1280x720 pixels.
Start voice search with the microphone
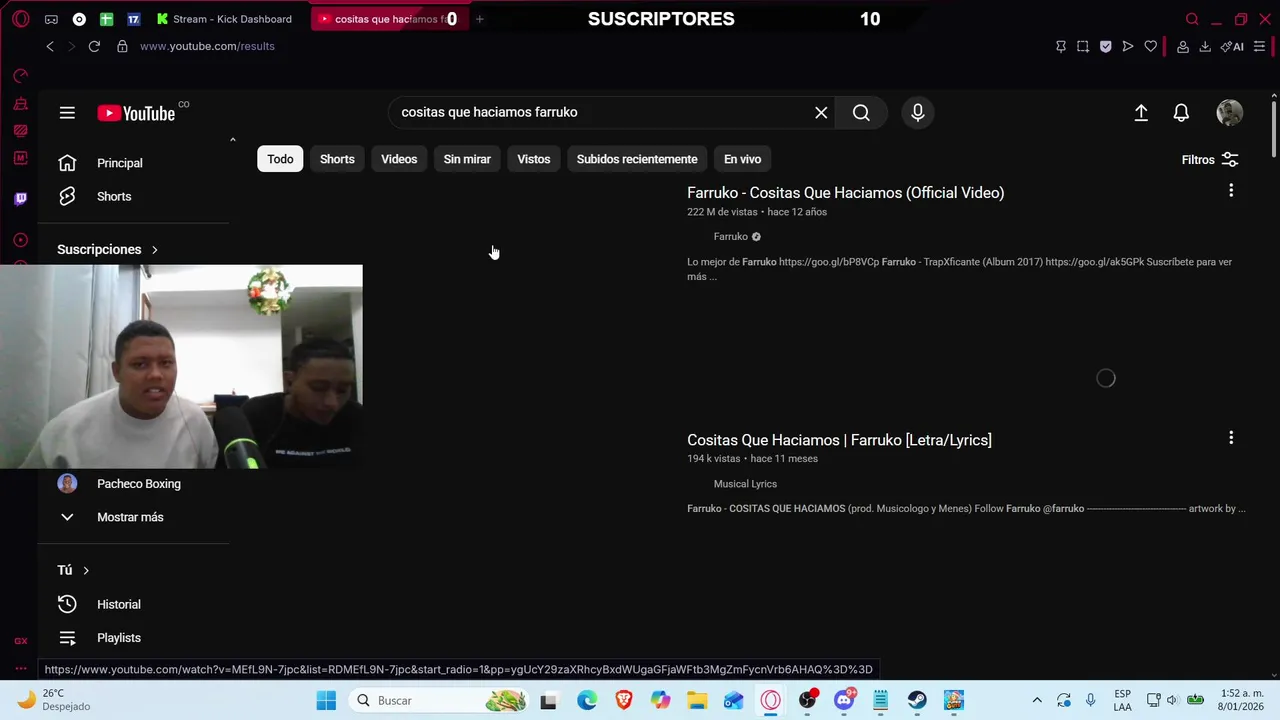[917, 113]
